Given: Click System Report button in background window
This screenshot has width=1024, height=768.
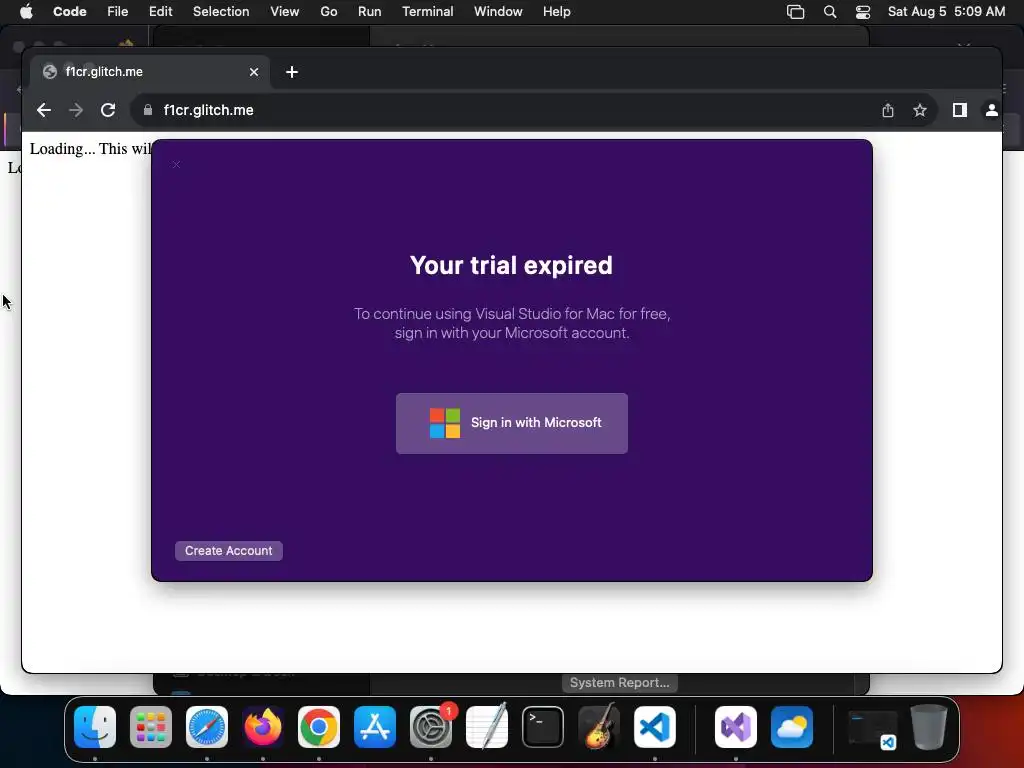Looking at the screenshot, I should [620, 682].
